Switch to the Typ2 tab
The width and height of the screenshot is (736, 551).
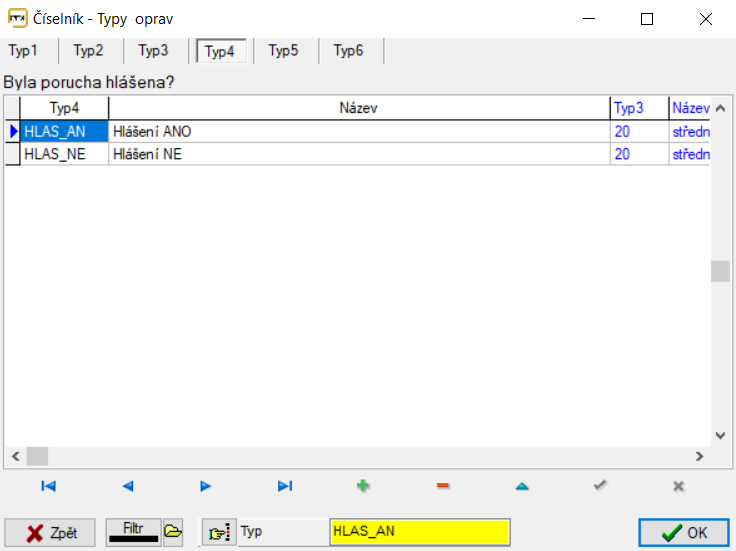[x=88, y=50]
